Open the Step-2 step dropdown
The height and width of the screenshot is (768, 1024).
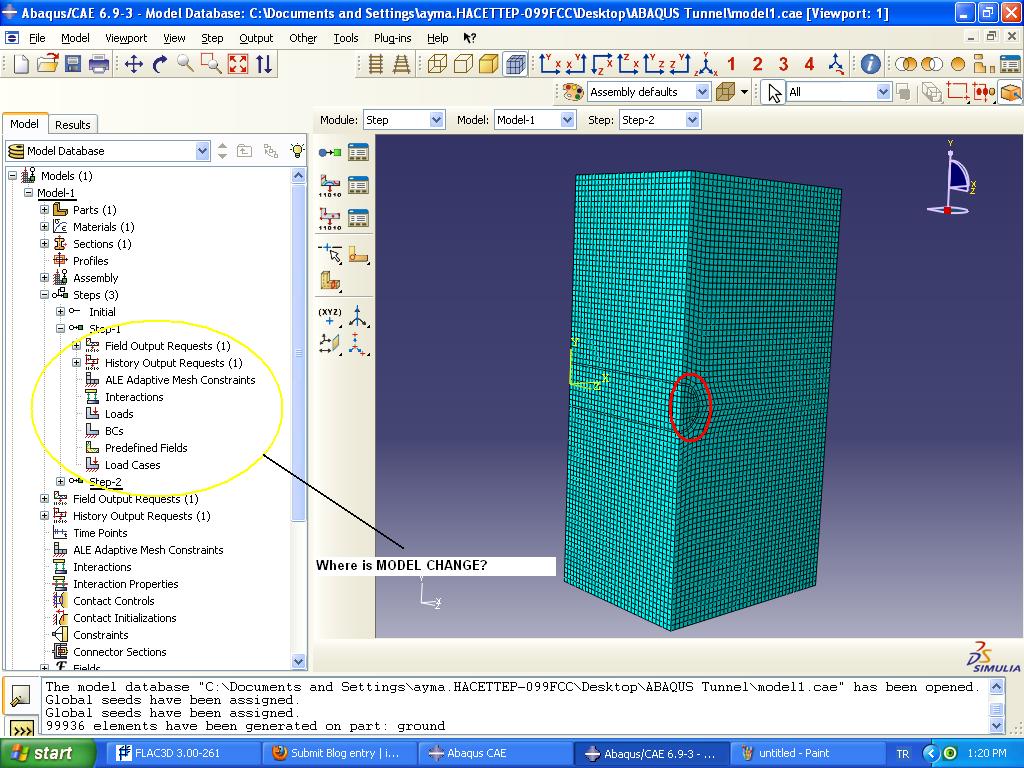pos(691,120)
